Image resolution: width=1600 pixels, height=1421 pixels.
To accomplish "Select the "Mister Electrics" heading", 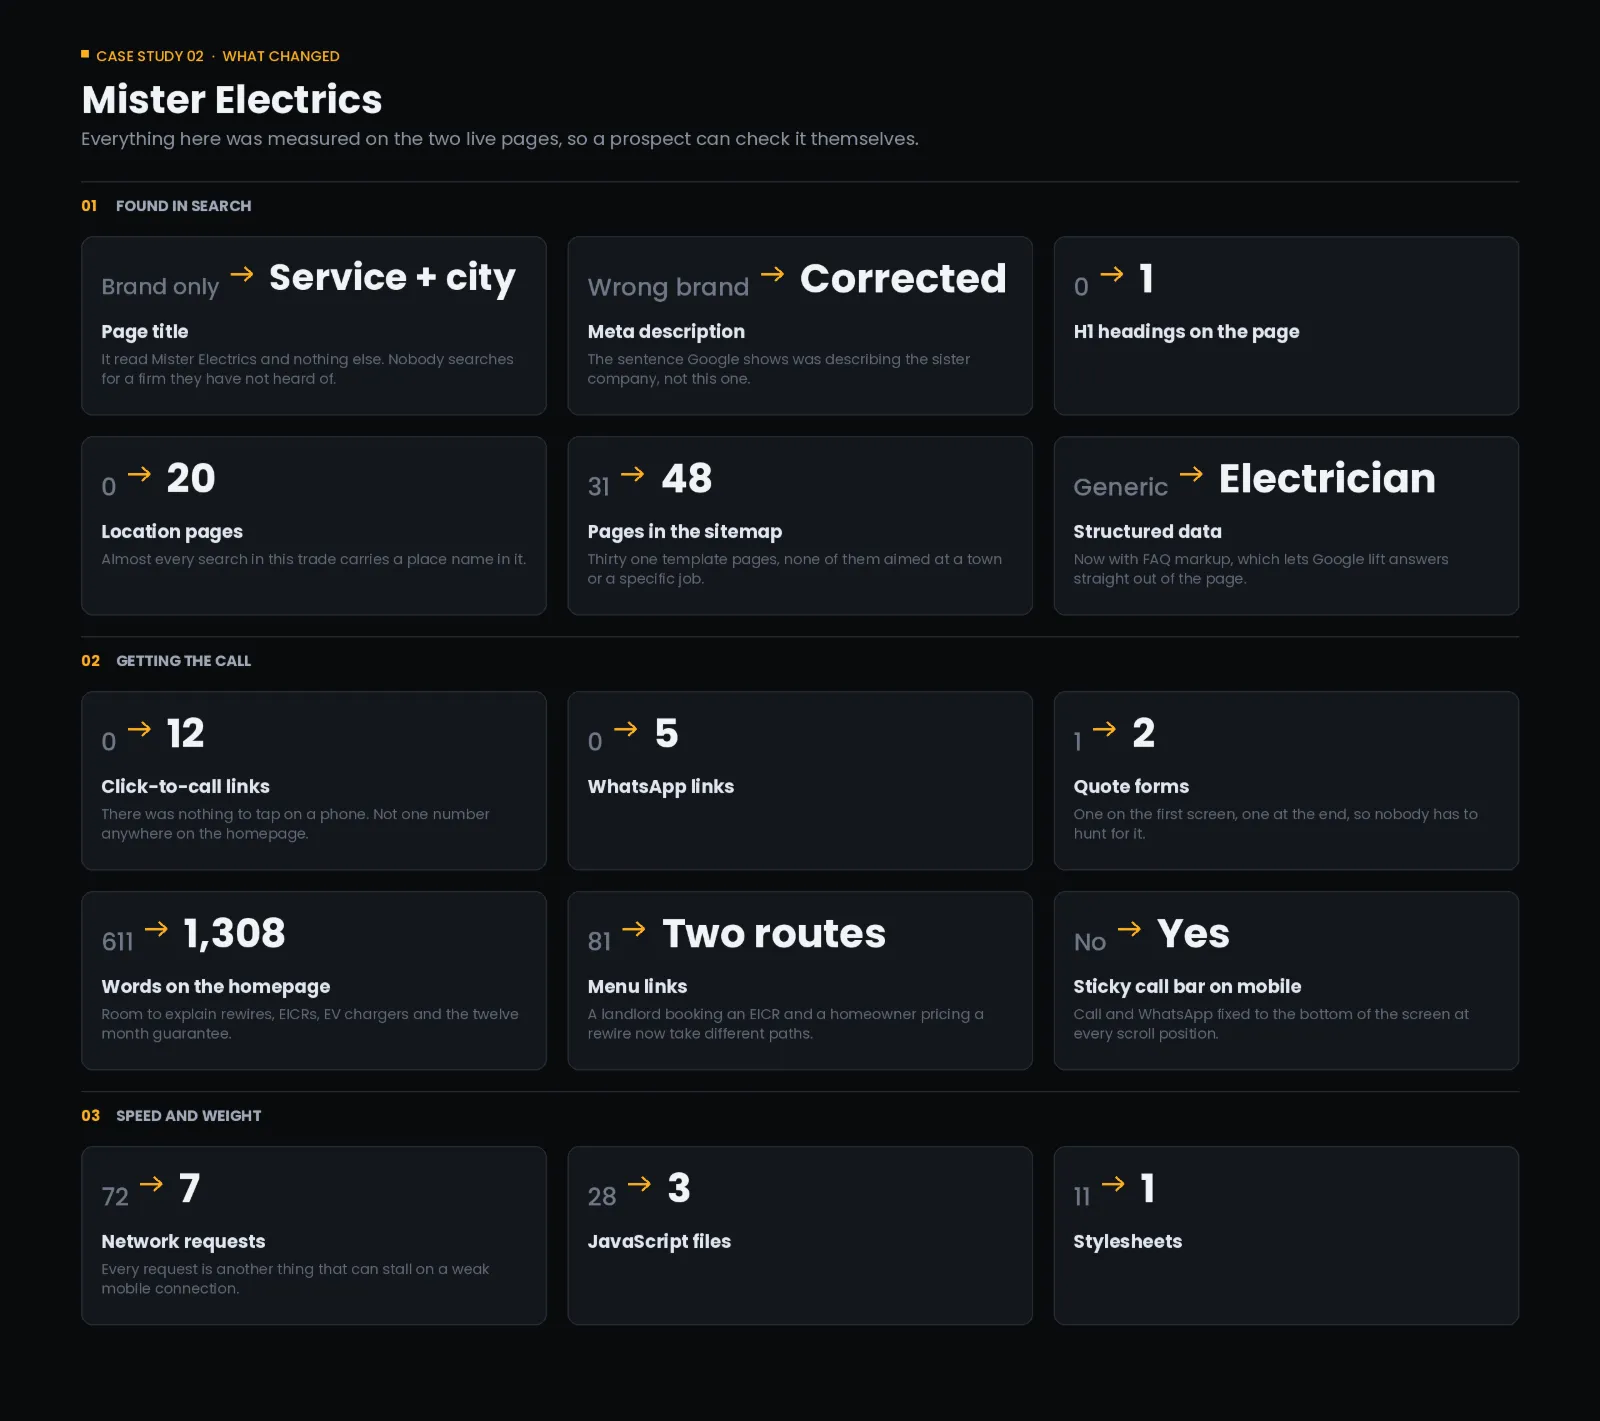I will [x=232, y=100].
